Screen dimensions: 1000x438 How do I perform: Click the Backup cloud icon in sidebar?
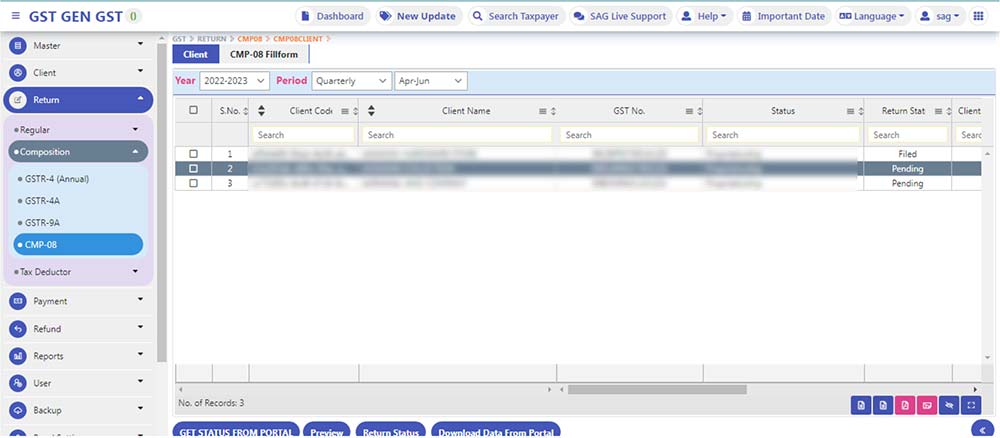coord(17,410)
